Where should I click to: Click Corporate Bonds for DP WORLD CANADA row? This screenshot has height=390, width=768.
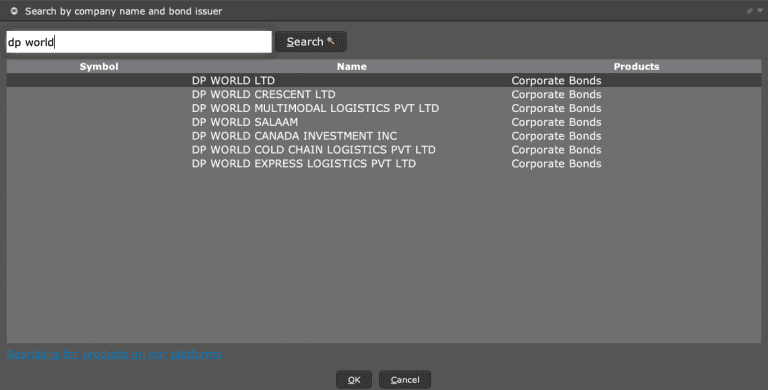click(x=556, y=136)
